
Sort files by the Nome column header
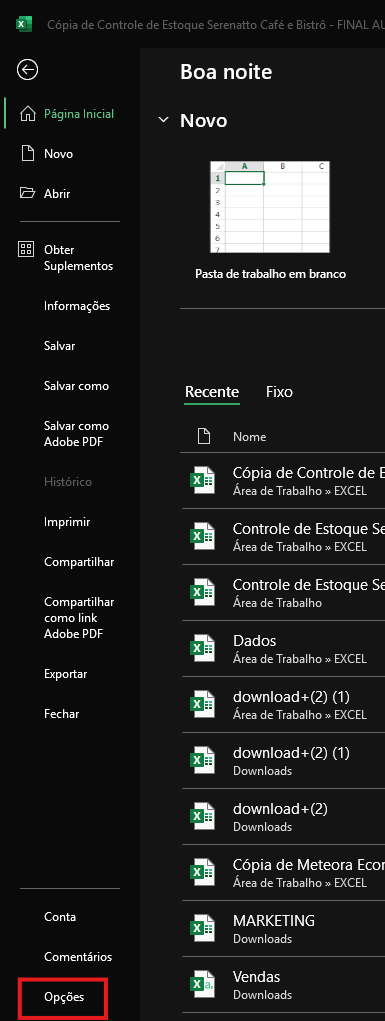point(250,437)
